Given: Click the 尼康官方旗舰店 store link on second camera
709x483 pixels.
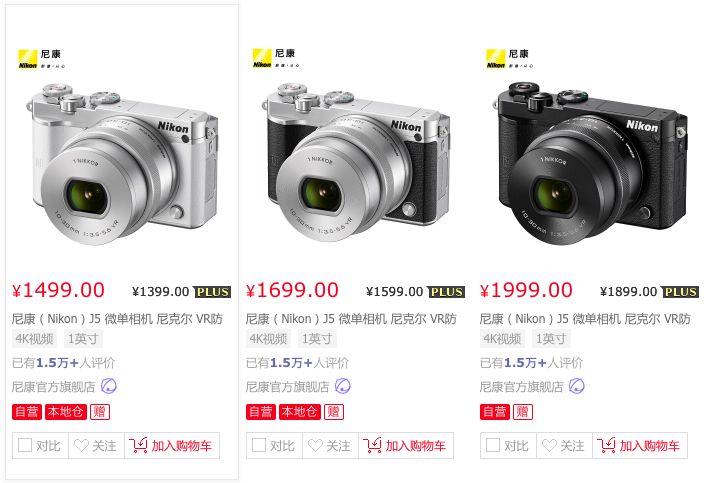Looking at the screenshot, I should pyautogui.click(x=287, y=387).
